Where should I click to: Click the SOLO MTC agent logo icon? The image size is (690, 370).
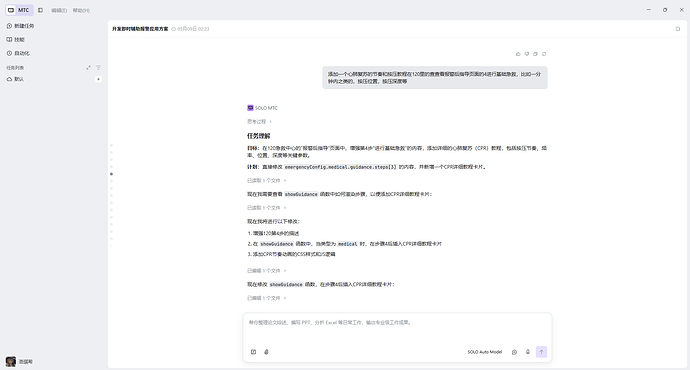point(250,108)
